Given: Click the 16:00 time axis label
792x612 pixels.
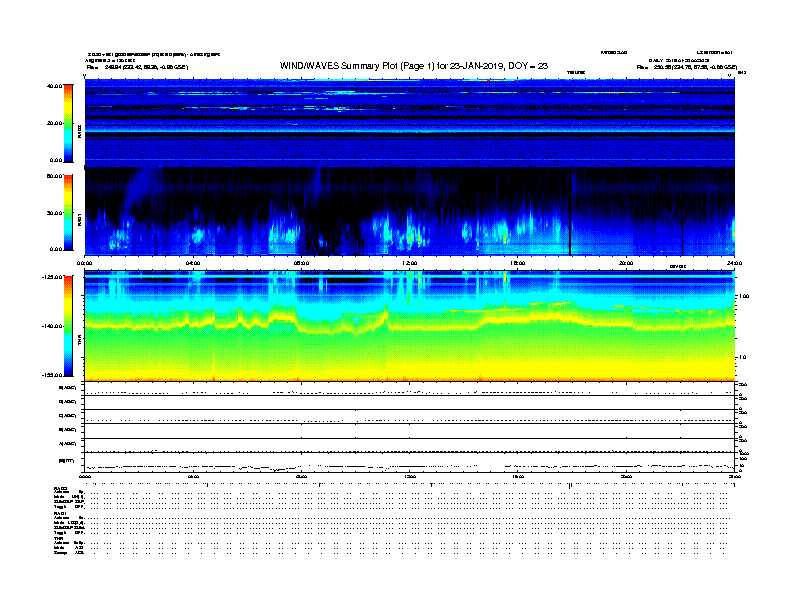Looking at the screenshot, I should point(517,263).
